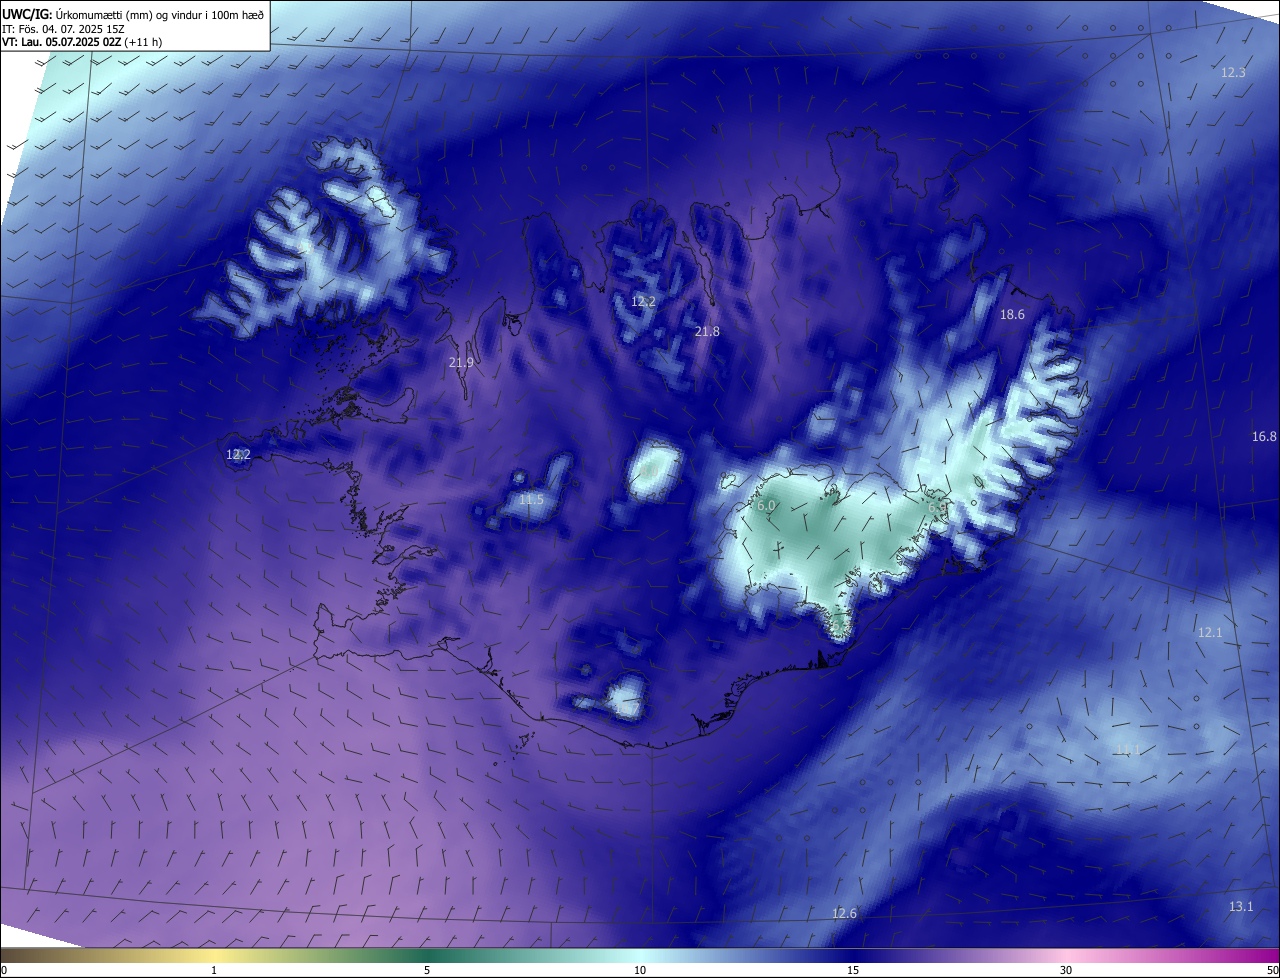Click the 6.0 value label on the glacier
The image size is (1280, 978).
[x=766, y=507]
